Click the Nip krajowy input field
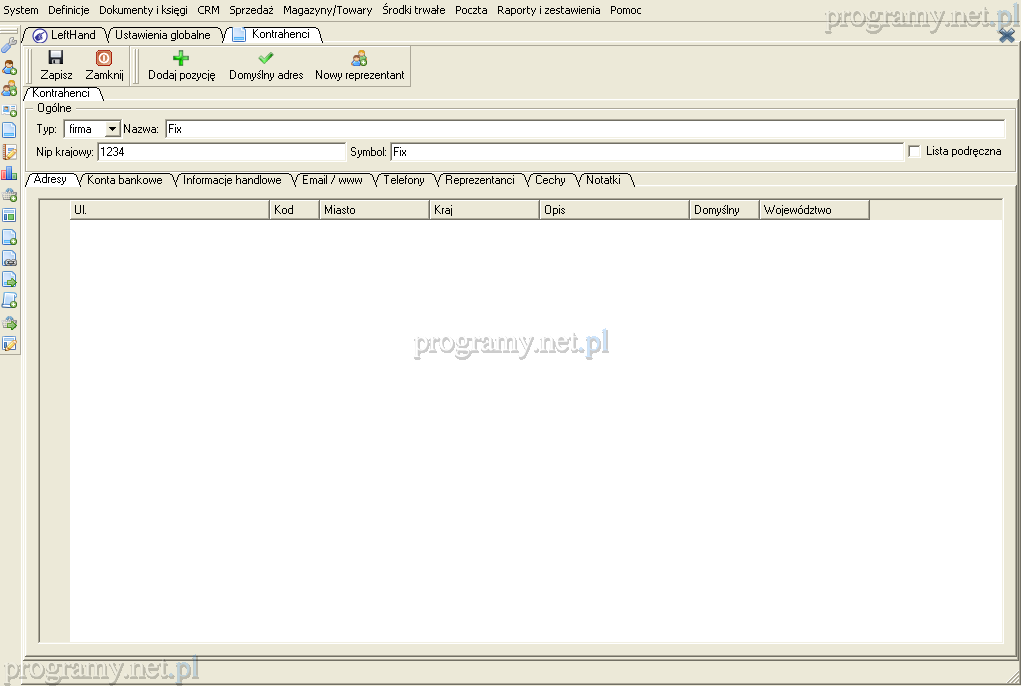Viewport: 1021px width, 686px height. (220, 152)
